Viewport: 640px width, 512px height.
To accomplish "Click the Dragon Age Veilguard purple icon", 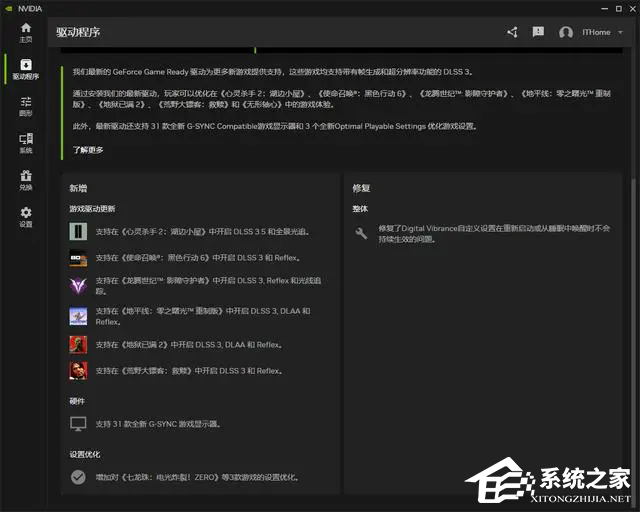I will [78, 286].
